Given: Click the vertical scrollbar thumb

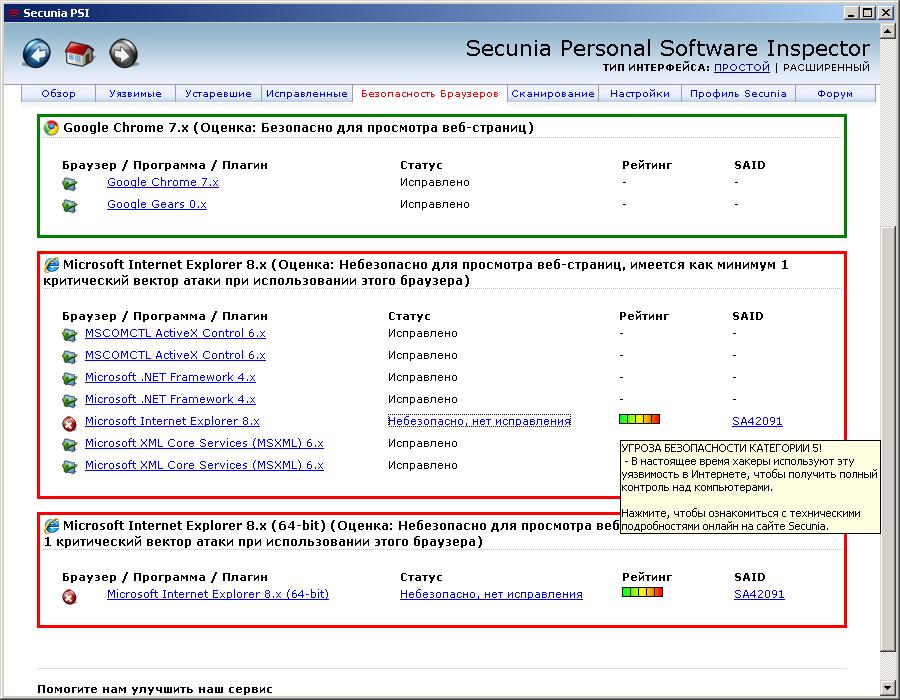Looking at the screenshot, I should (887, 439).
